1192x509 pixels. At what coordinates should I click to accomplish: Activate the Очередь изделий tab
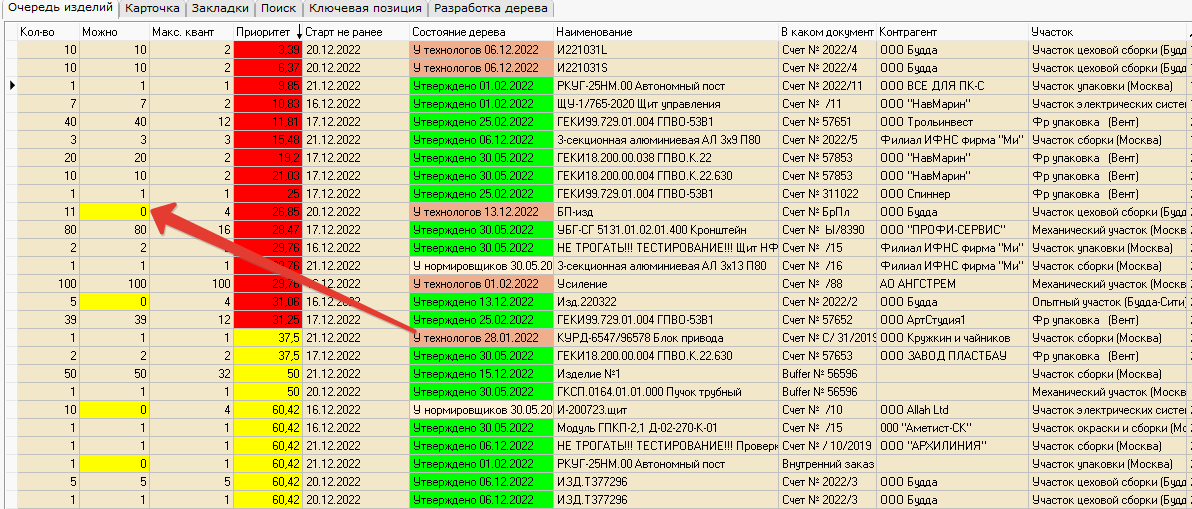pyautogui.click(x=59, y=9)
